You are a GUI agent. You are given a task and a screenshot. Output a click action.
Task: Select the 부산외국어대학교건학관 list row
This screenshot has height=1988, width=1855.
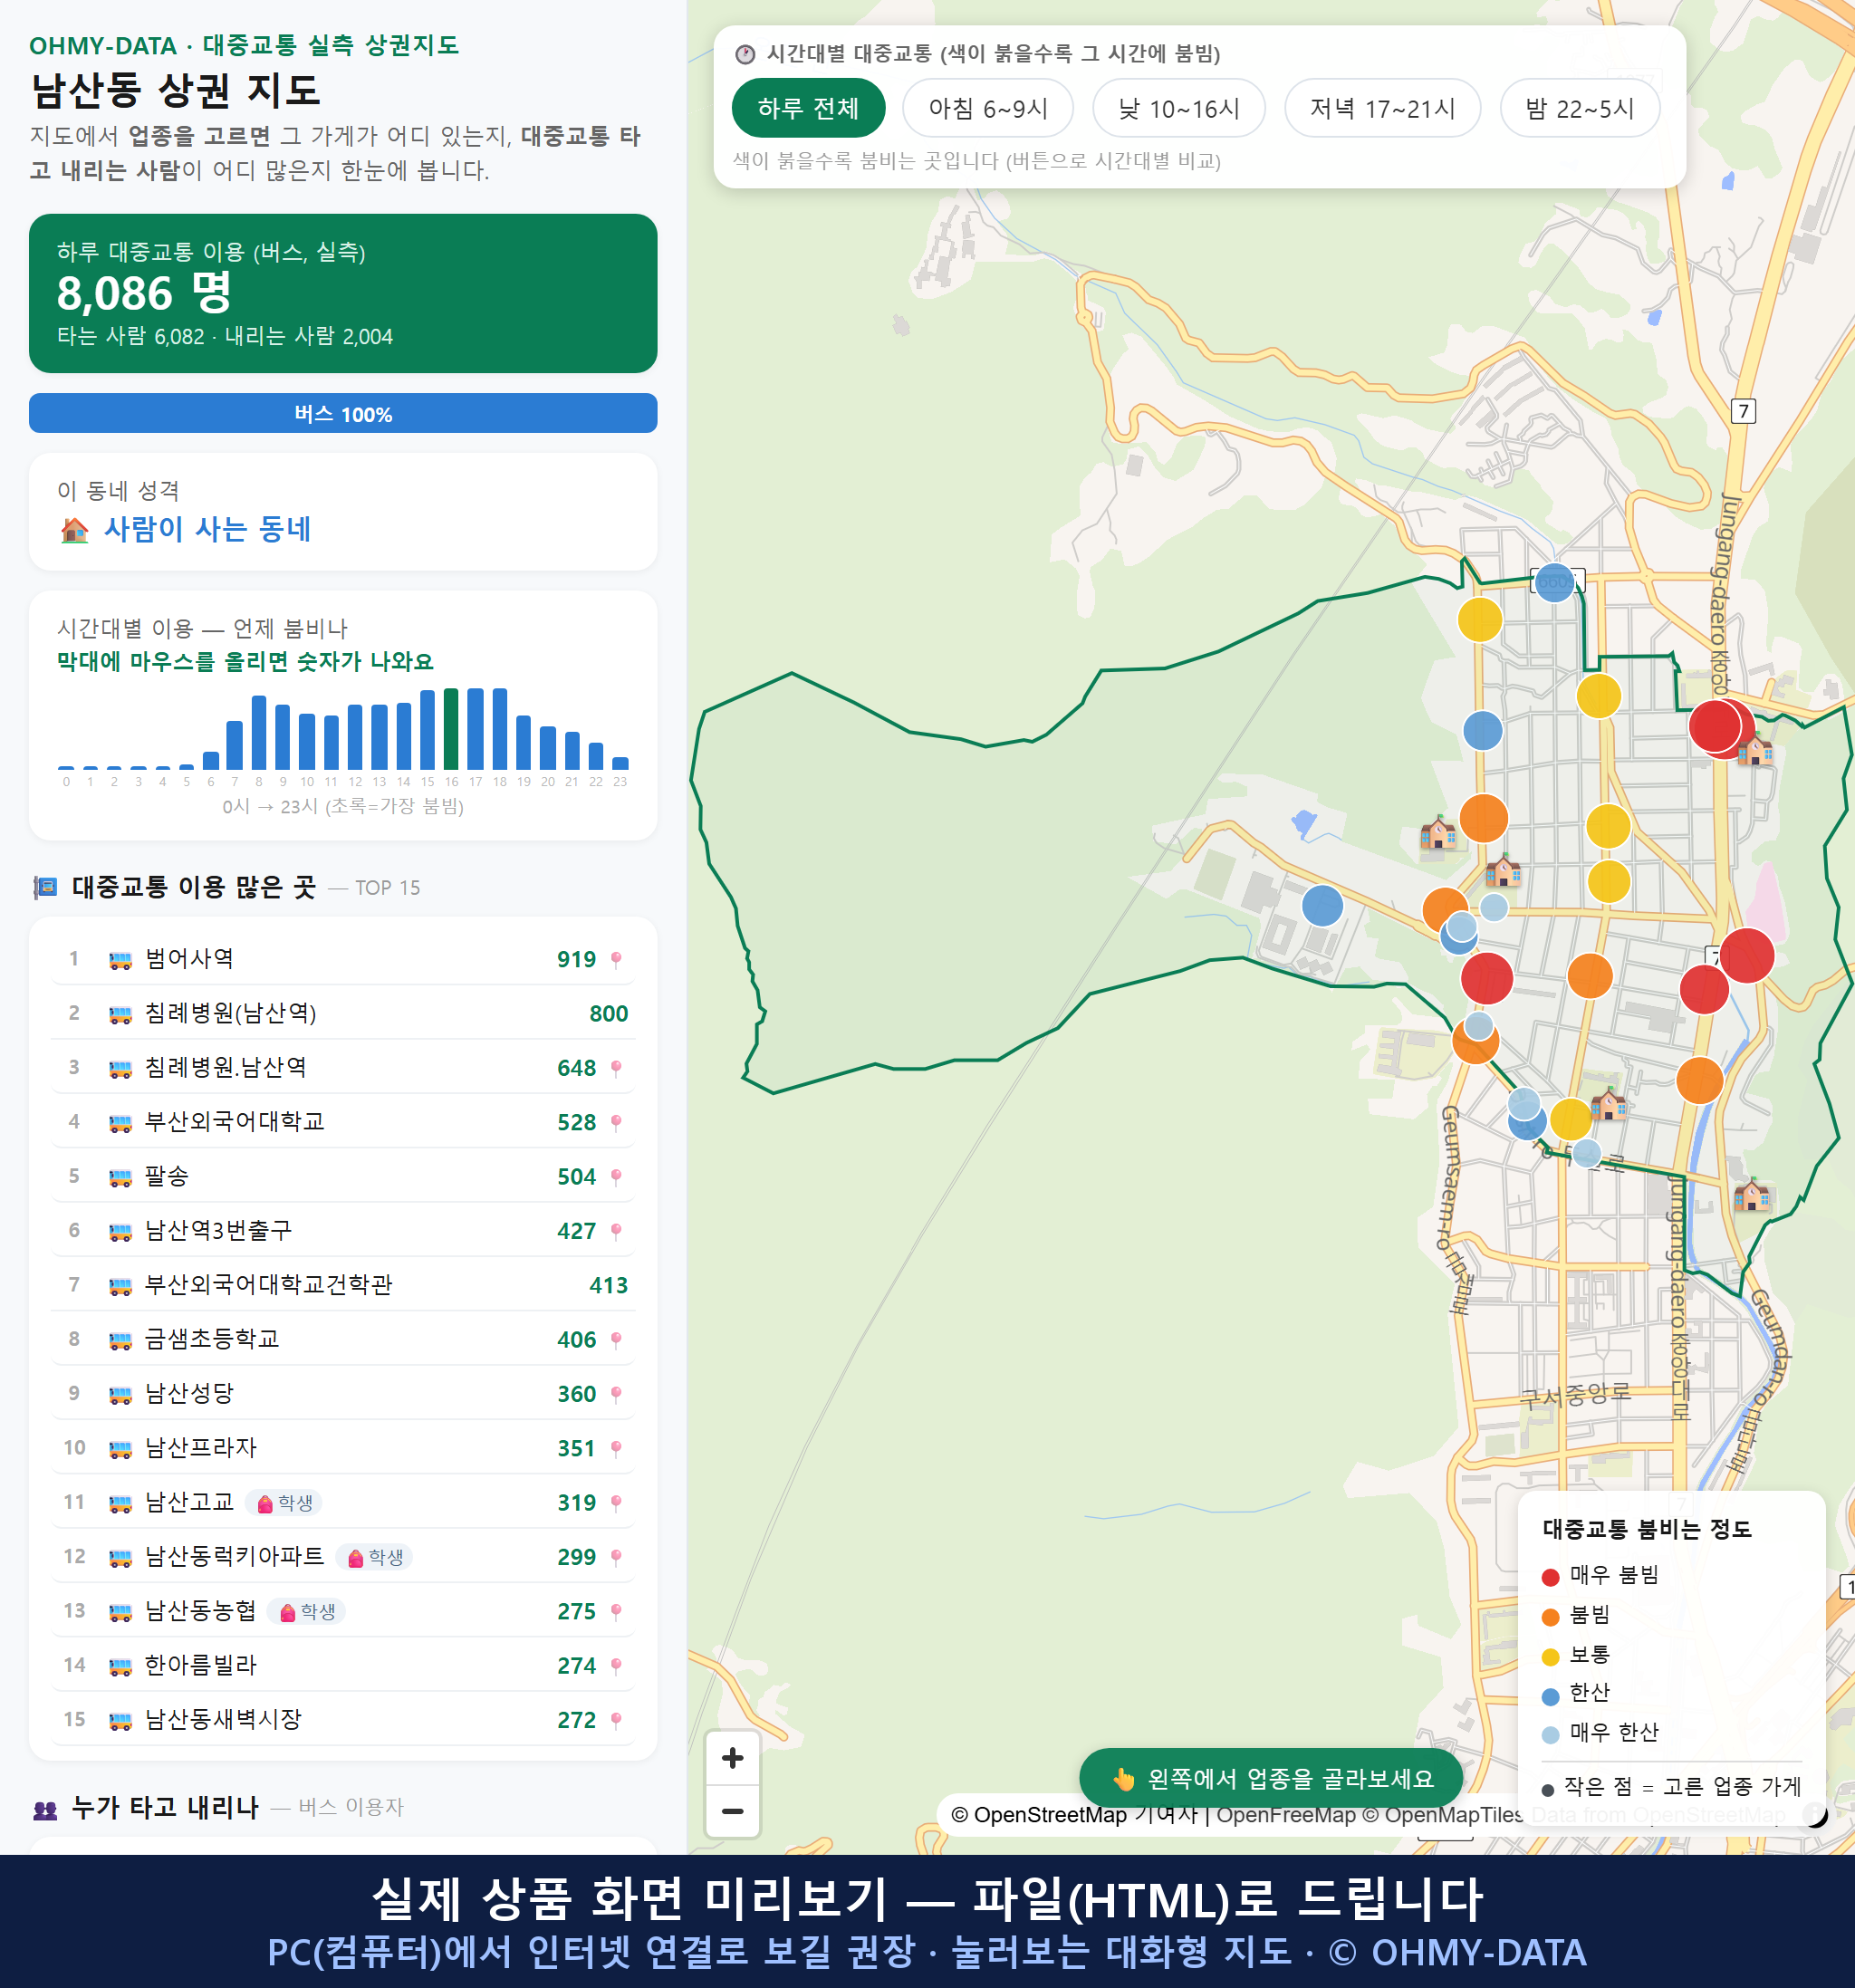click(x=343, y=1285)
